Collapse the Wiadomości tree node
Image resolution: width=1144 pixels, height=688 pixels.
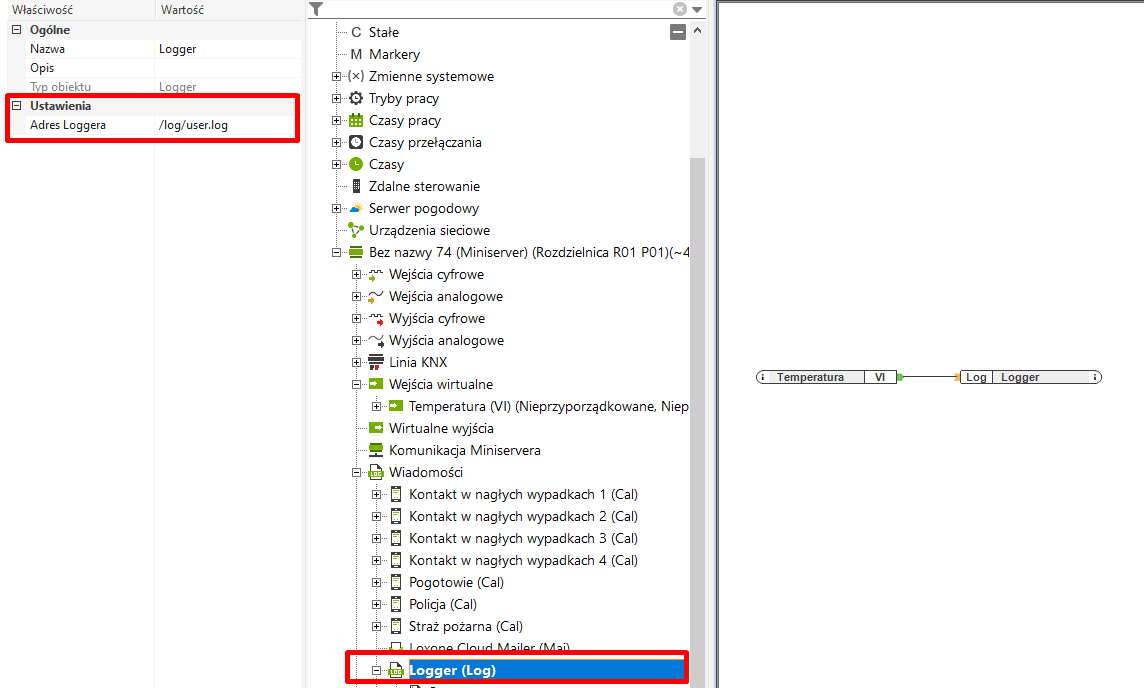(x=357, y=472)
